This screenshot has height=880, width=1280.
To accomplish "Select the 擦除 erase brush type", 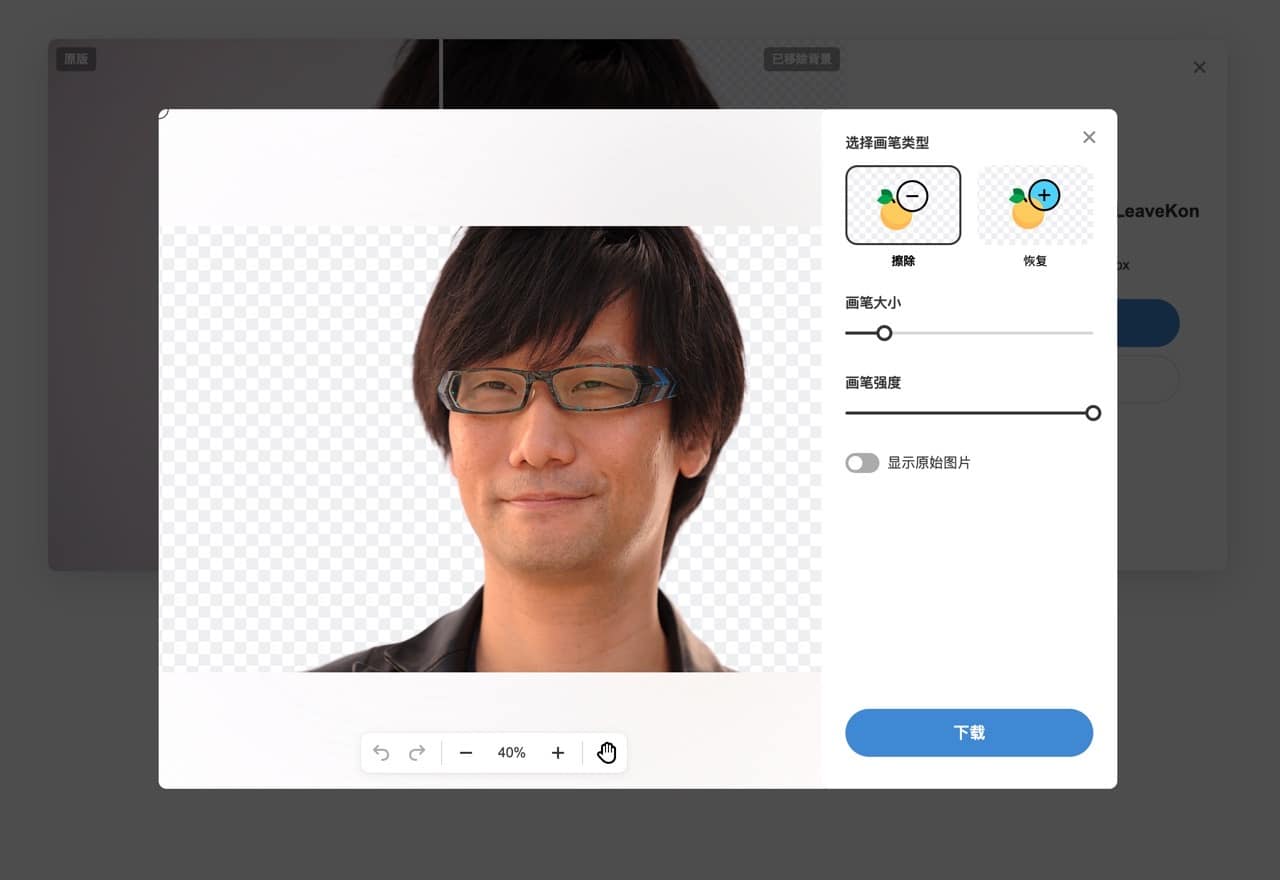I will [903, 205].
